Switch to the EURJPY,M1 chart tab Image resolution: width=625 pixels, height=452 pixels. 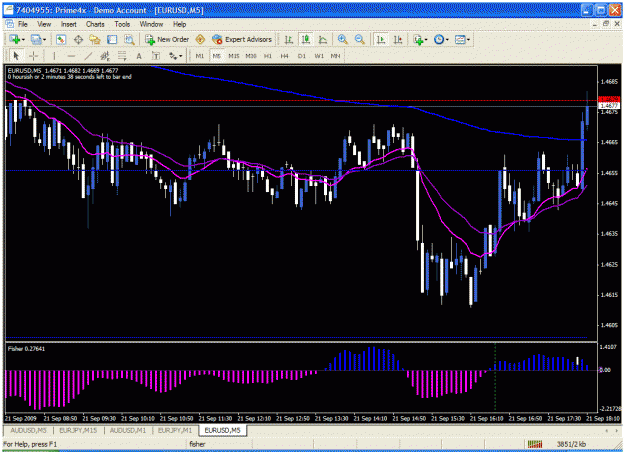175,430
